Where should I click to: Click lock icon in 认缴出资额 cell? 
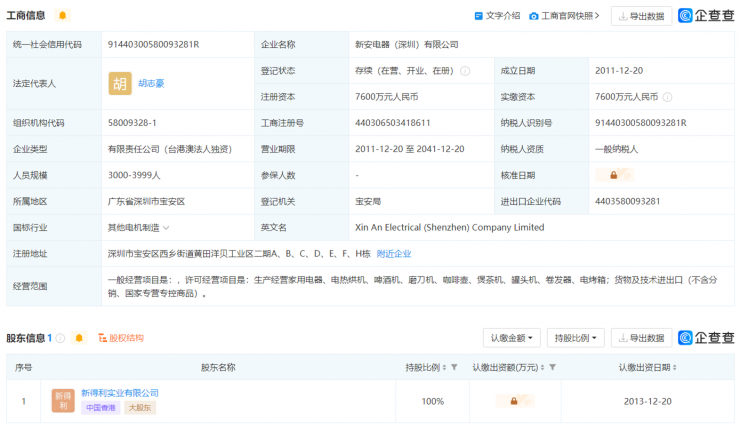tap(515, 401)
